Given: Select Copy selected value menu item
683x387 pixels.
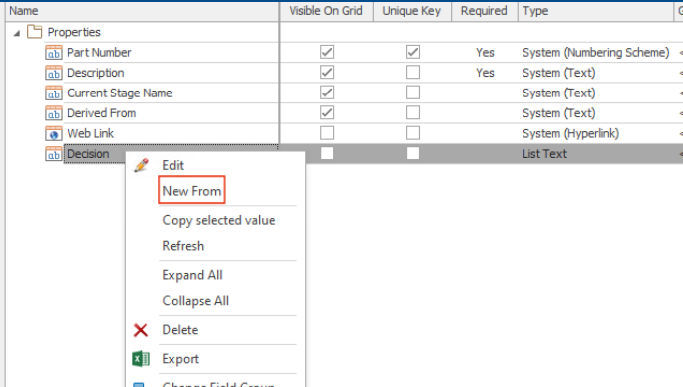Looking at the screenshot, I should click(x=219, y=220).
